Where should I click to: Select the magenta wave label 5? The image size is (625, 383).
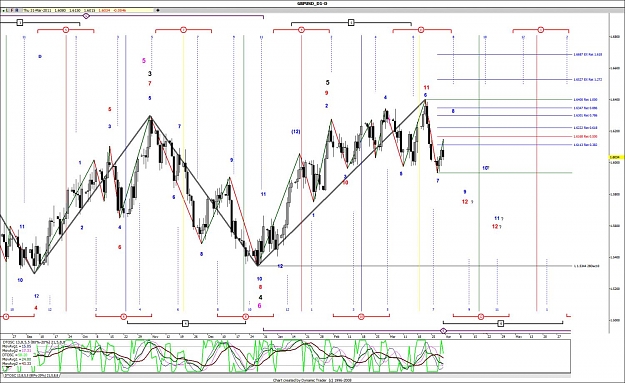(x=144, y=61)
